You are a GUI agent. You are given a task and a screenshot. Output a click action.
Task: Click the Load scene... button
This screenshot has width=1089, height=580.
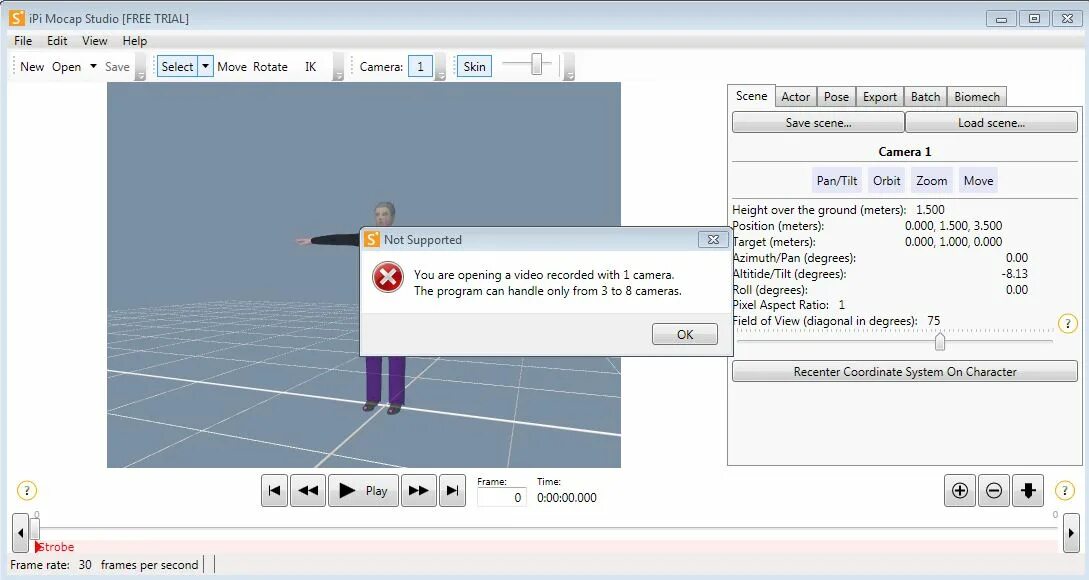click(x=991, y=122)
